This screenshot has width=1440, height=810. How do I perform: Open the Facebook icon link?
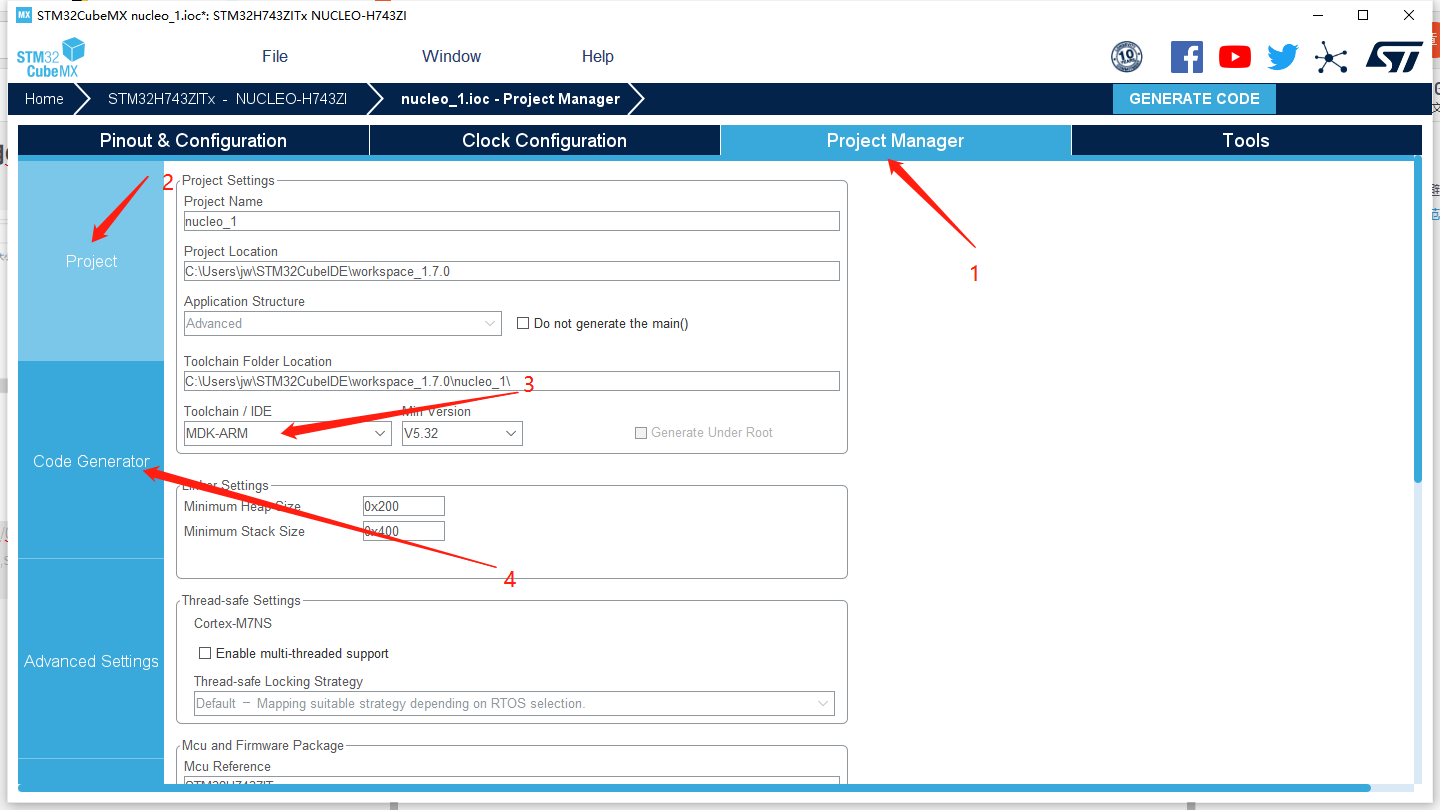[1187, 57]
